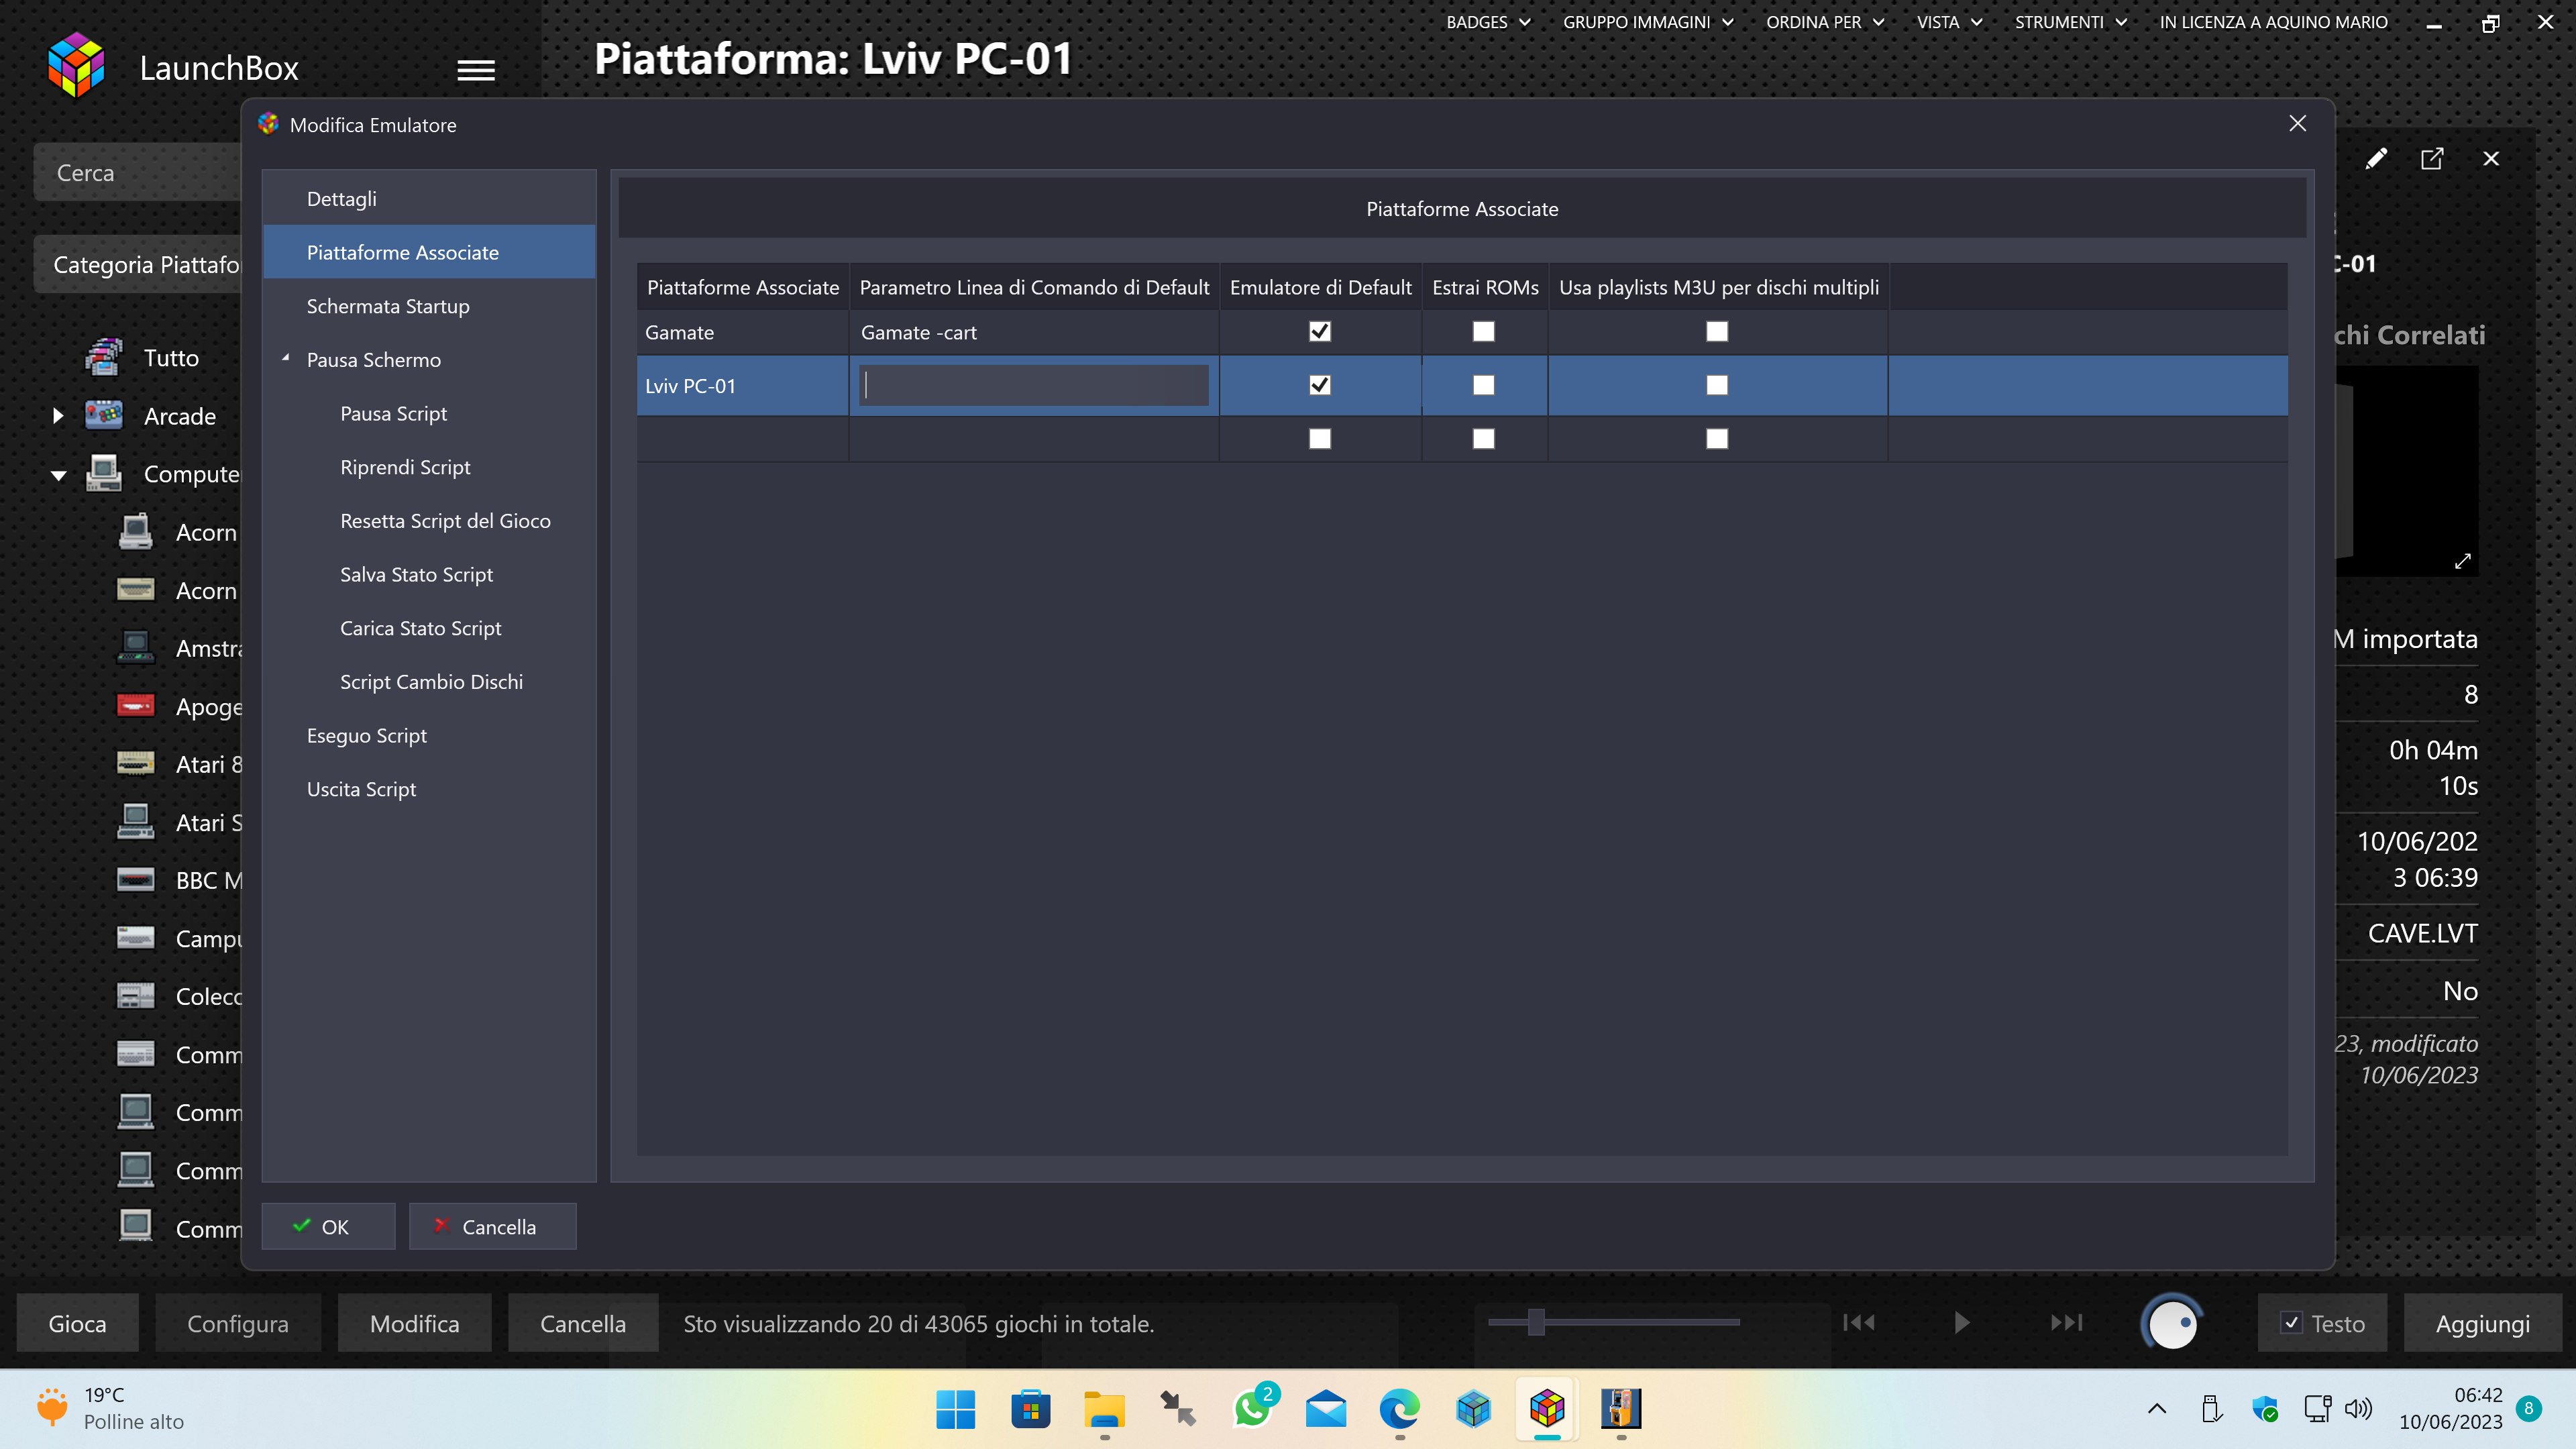Open Microsoft Edge from taskbar
This screenshot has width=2576, height=1449.
[x=1399, y=1409]
